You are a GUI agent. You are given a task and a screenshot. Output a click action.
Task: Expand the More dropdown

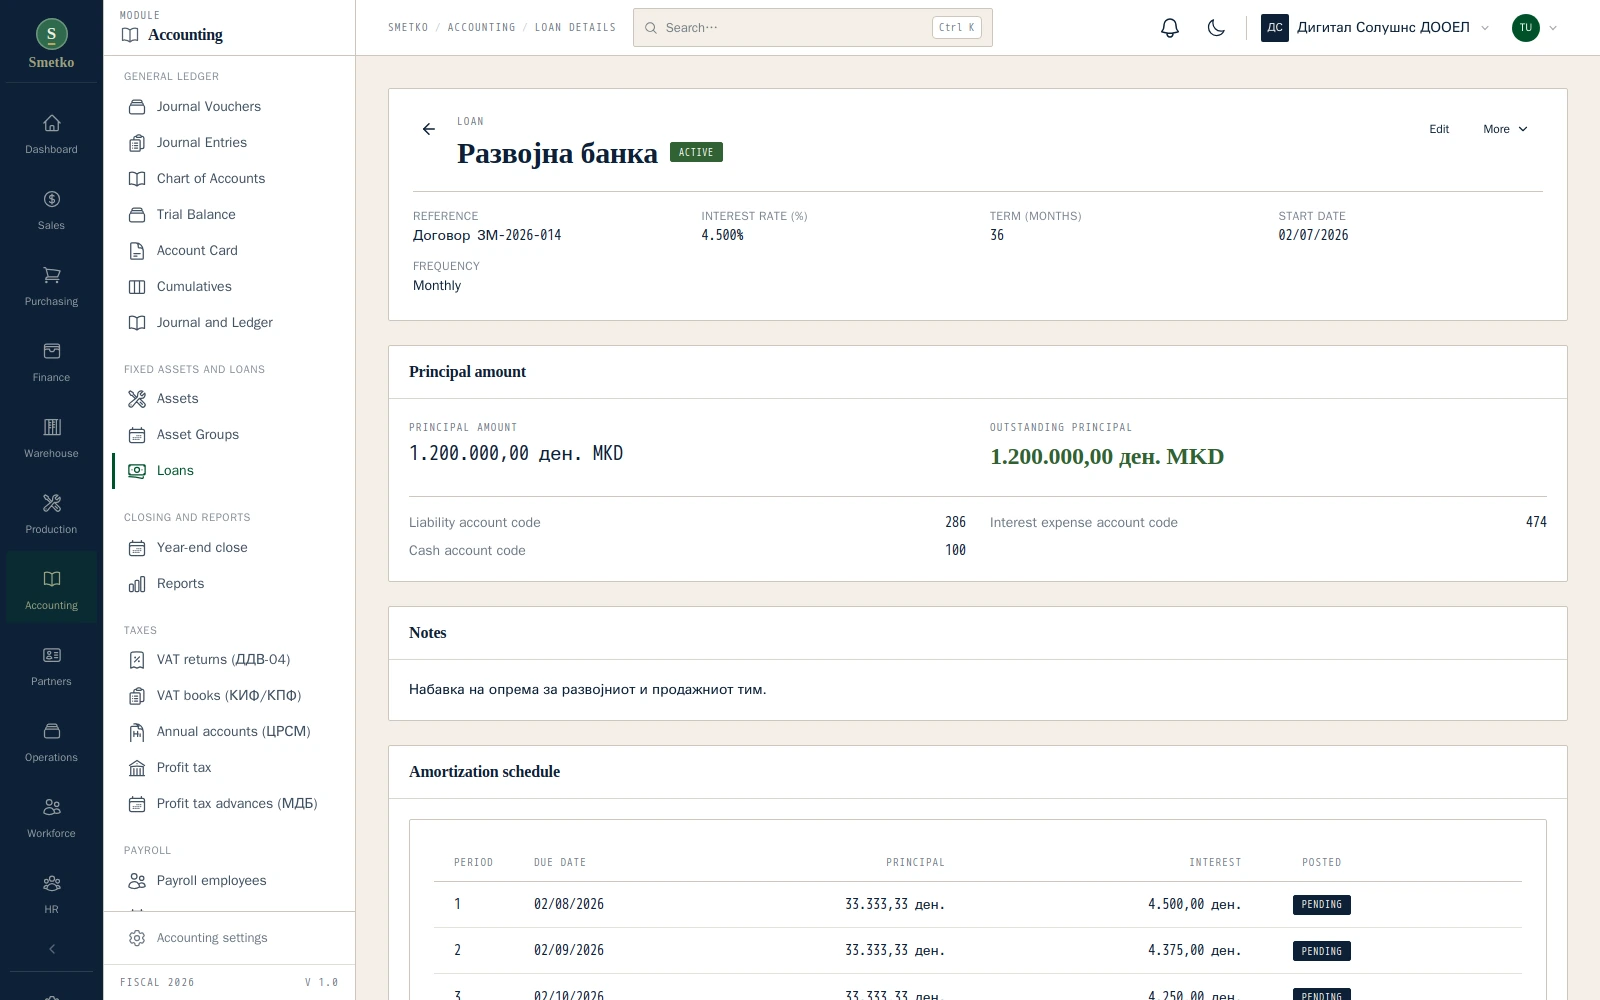[x=1505, y=129]
